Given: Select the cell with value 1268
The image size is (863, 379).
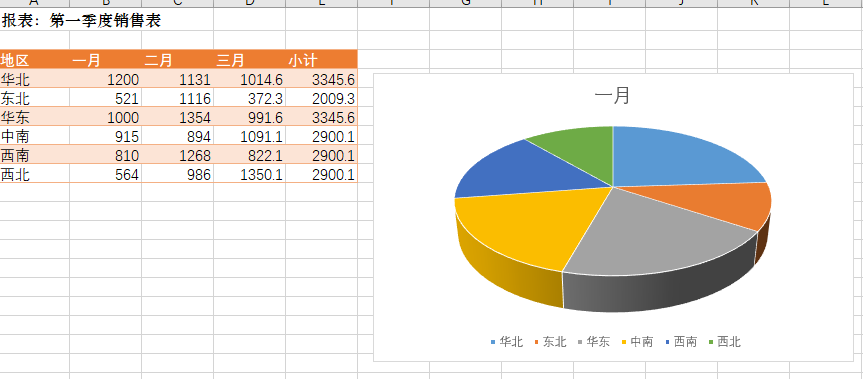Looking at the screenshot, I should click(x=177, y=155).
